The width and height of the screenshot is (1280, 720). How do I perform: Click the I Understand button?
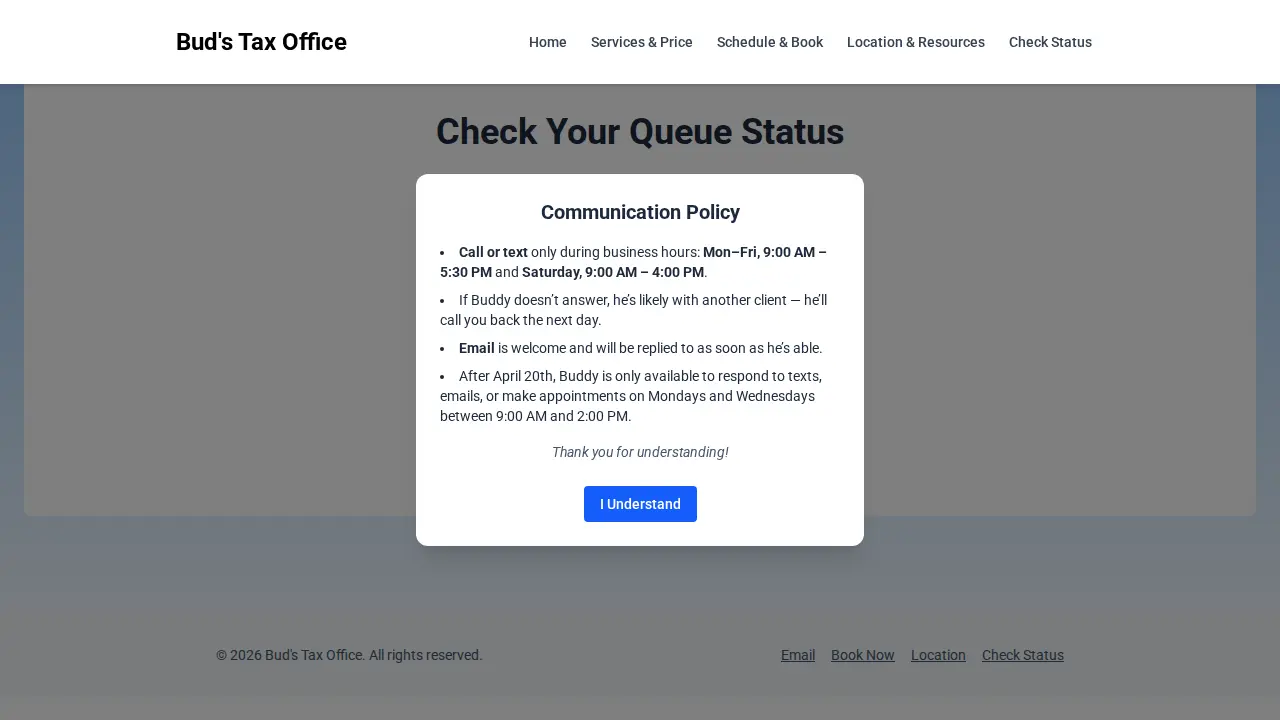coord(640,504)
